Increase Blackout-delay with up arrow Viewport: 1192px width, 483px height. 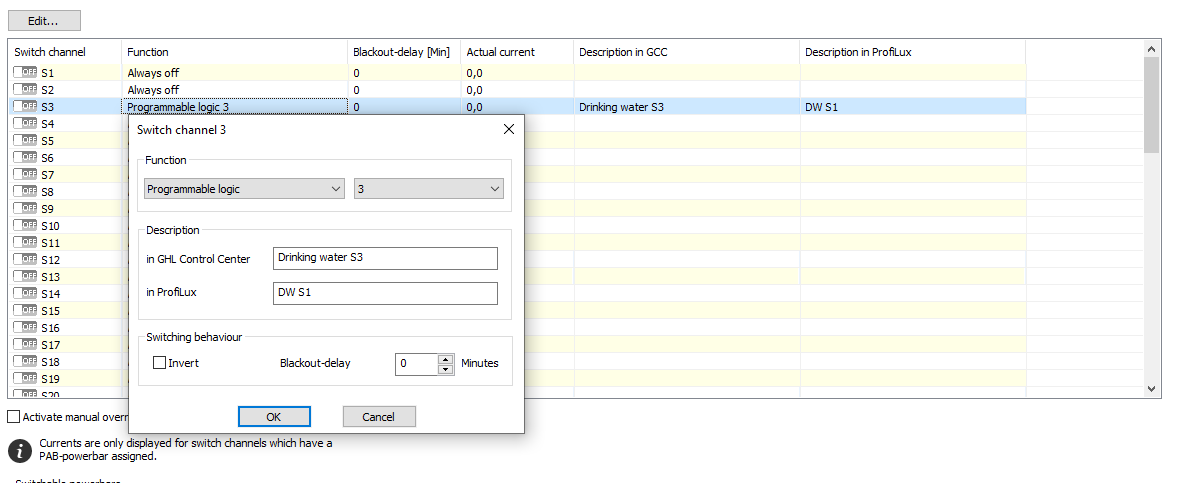pos(445,358)
